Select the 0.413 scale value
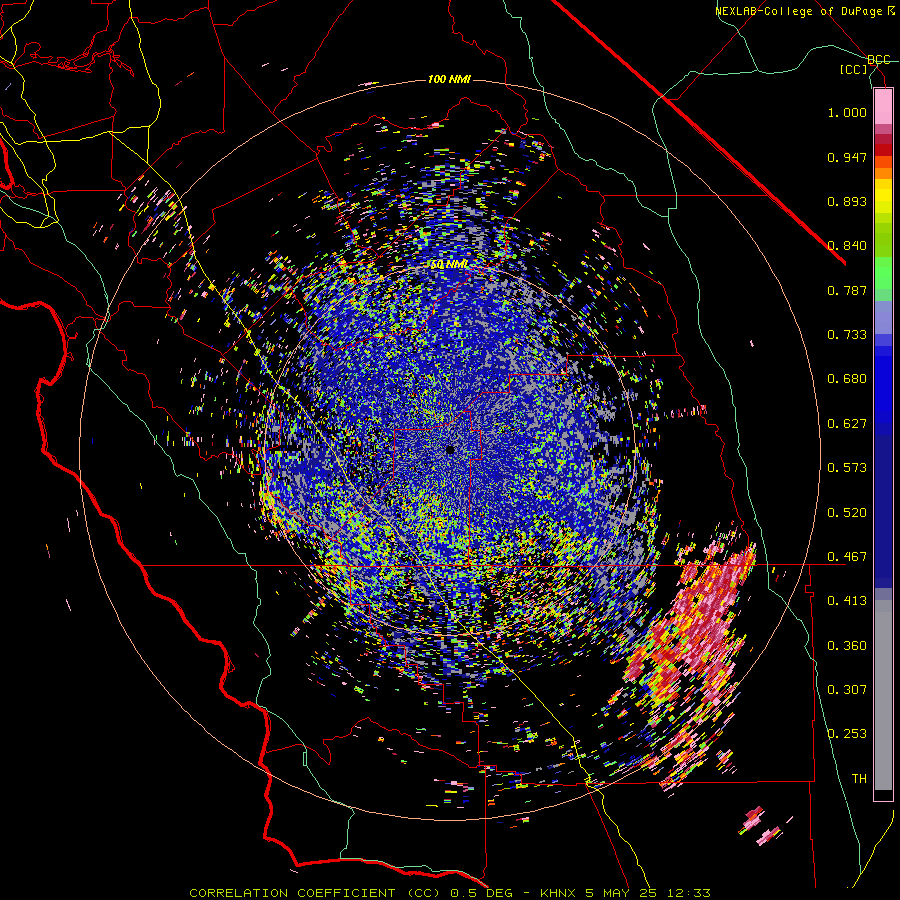The height and width of the screenshot is (900, 900). (x=847, y=601)
